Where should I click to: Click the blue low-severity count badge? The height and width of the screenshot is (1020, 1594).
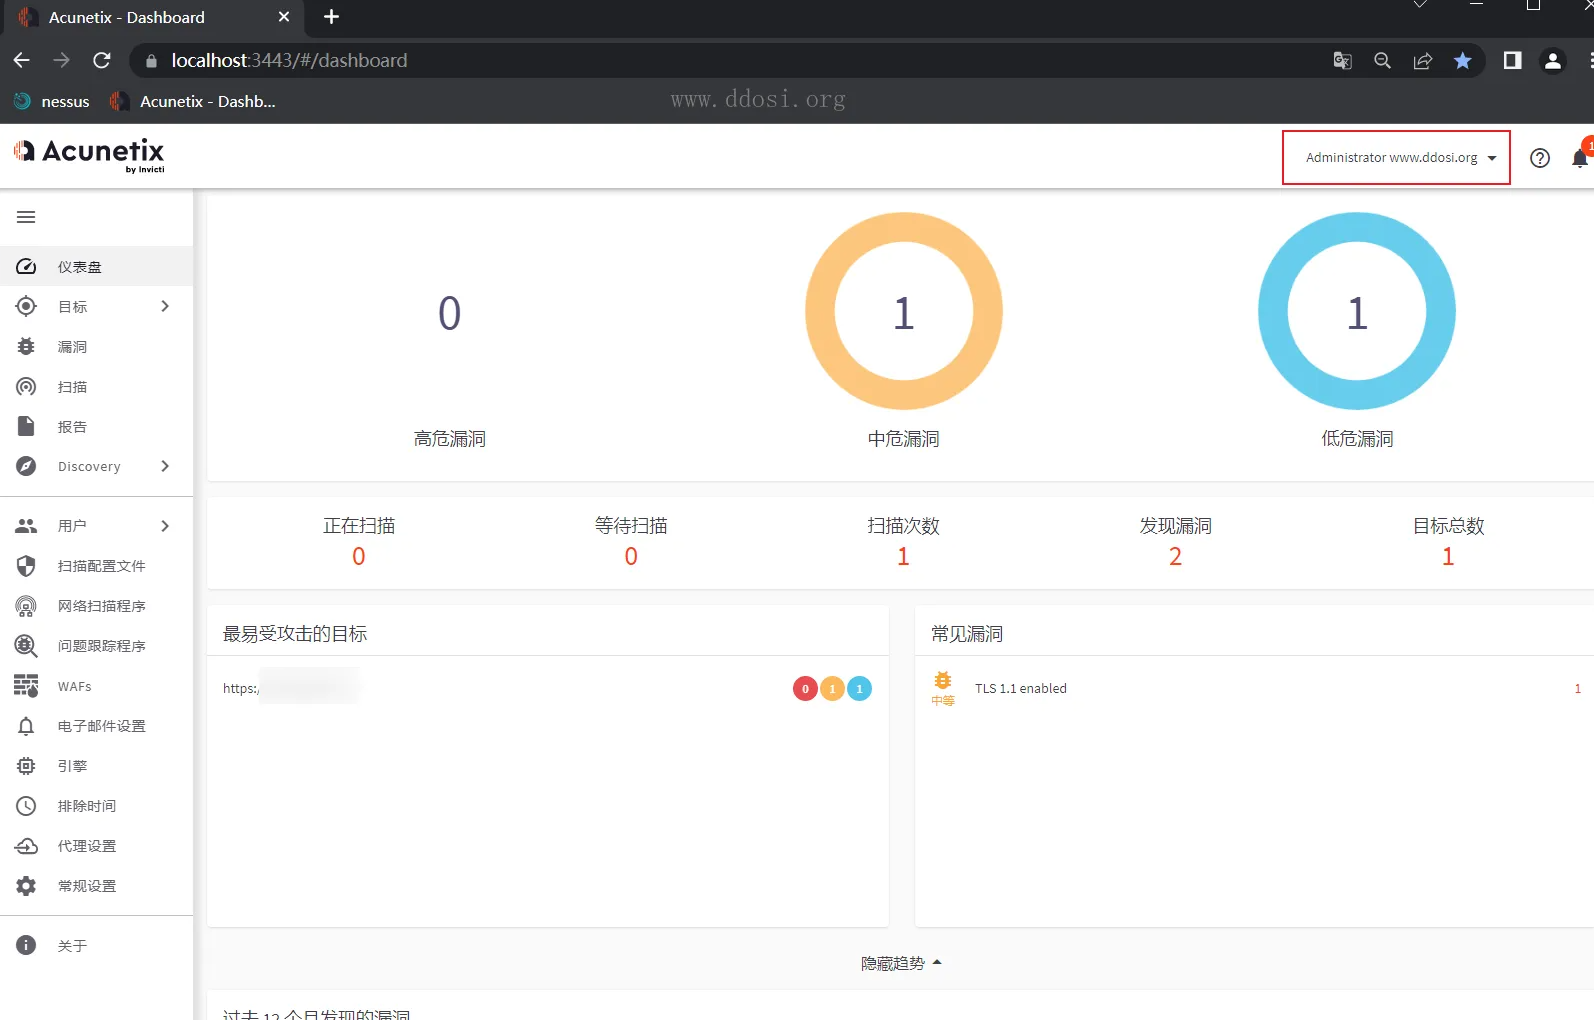[859, 689]
